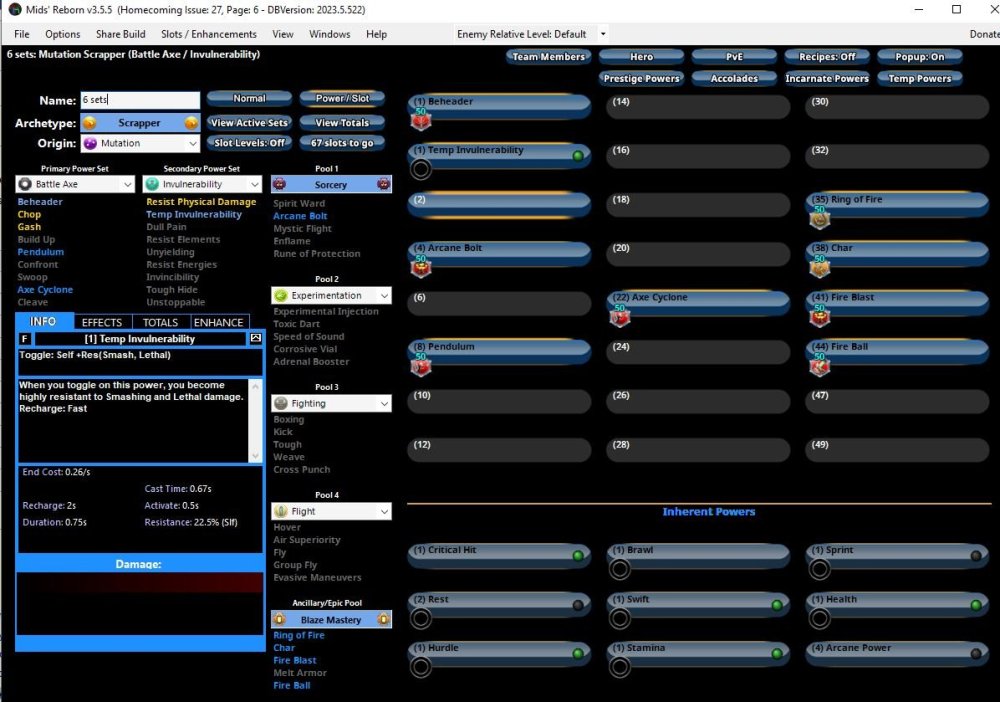The width and height of the screenshot is (1000, 702).
Task: Click the enhancement icon under Pendulum
Action: pos(421,366)
